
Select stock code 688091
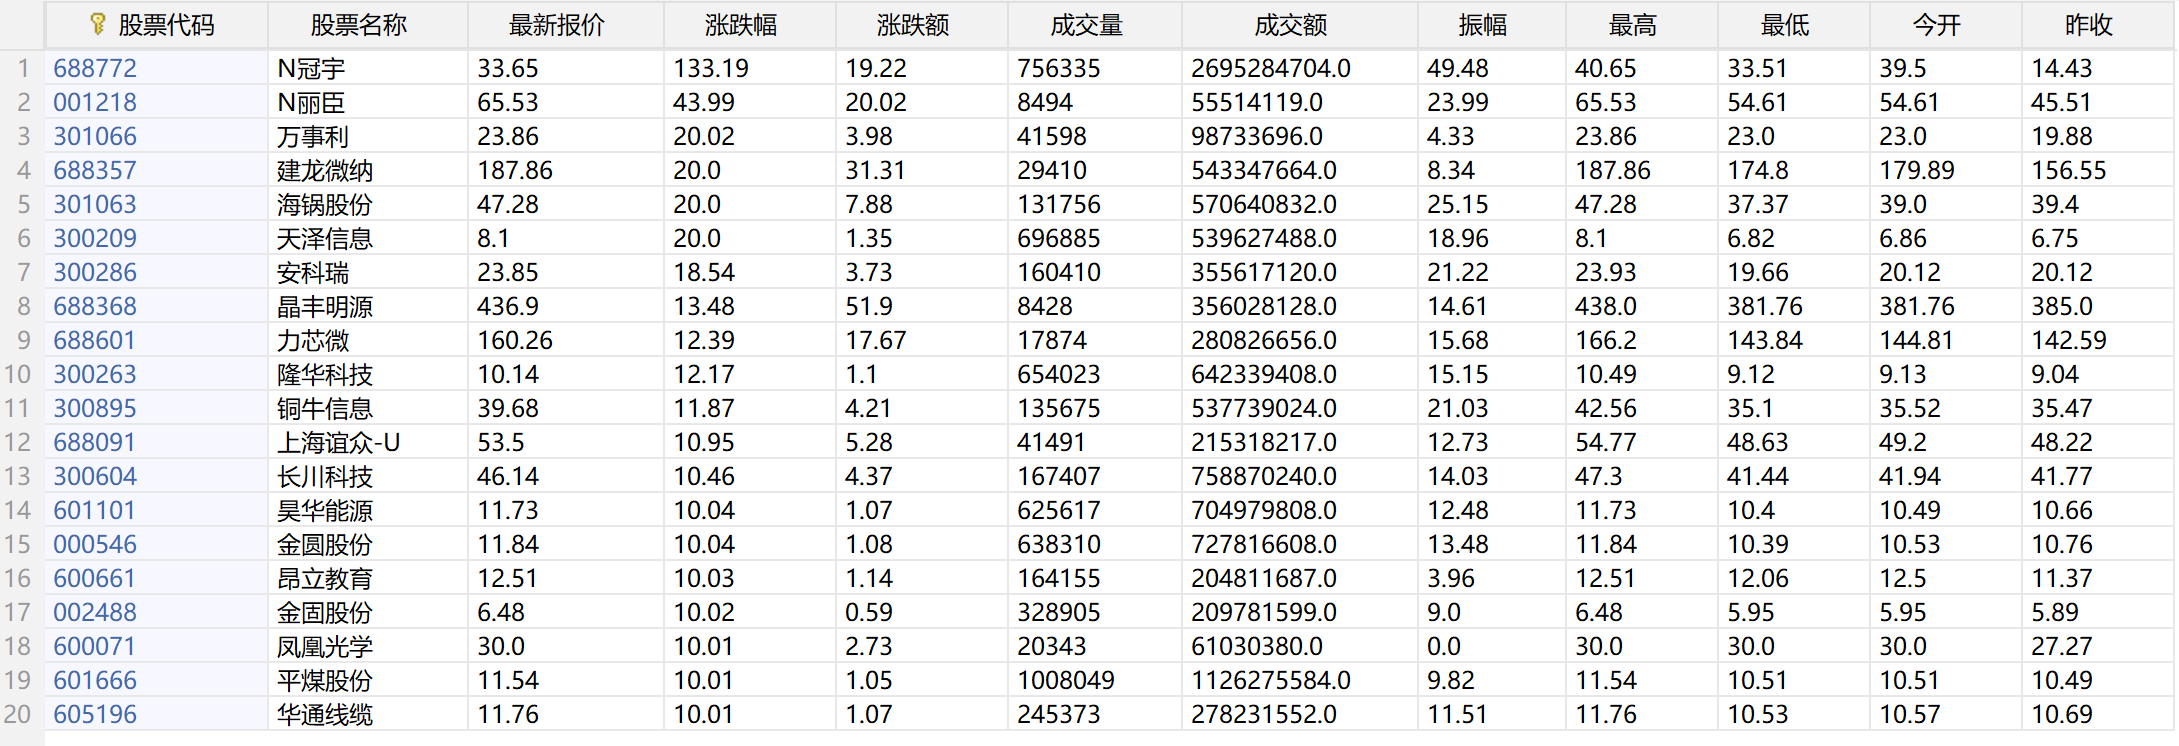pyautogui.click(x=95, y=442)
